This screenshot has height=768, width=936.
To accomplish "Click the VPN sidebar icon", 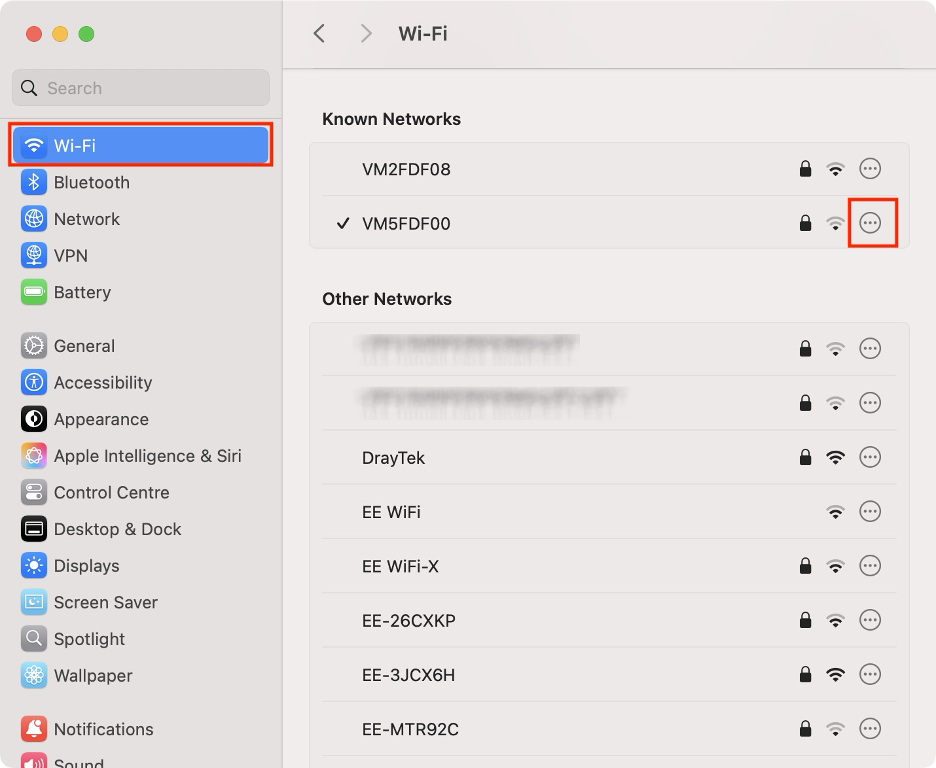I will click(33, 255).
